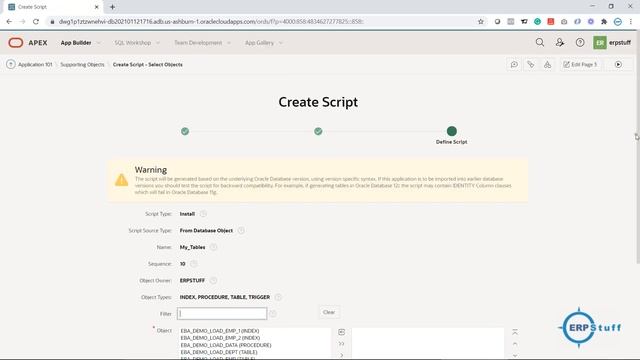This screenshot has height=360, width=640.
Task: Show help for Sequence field
Action: tap(194, 264)
